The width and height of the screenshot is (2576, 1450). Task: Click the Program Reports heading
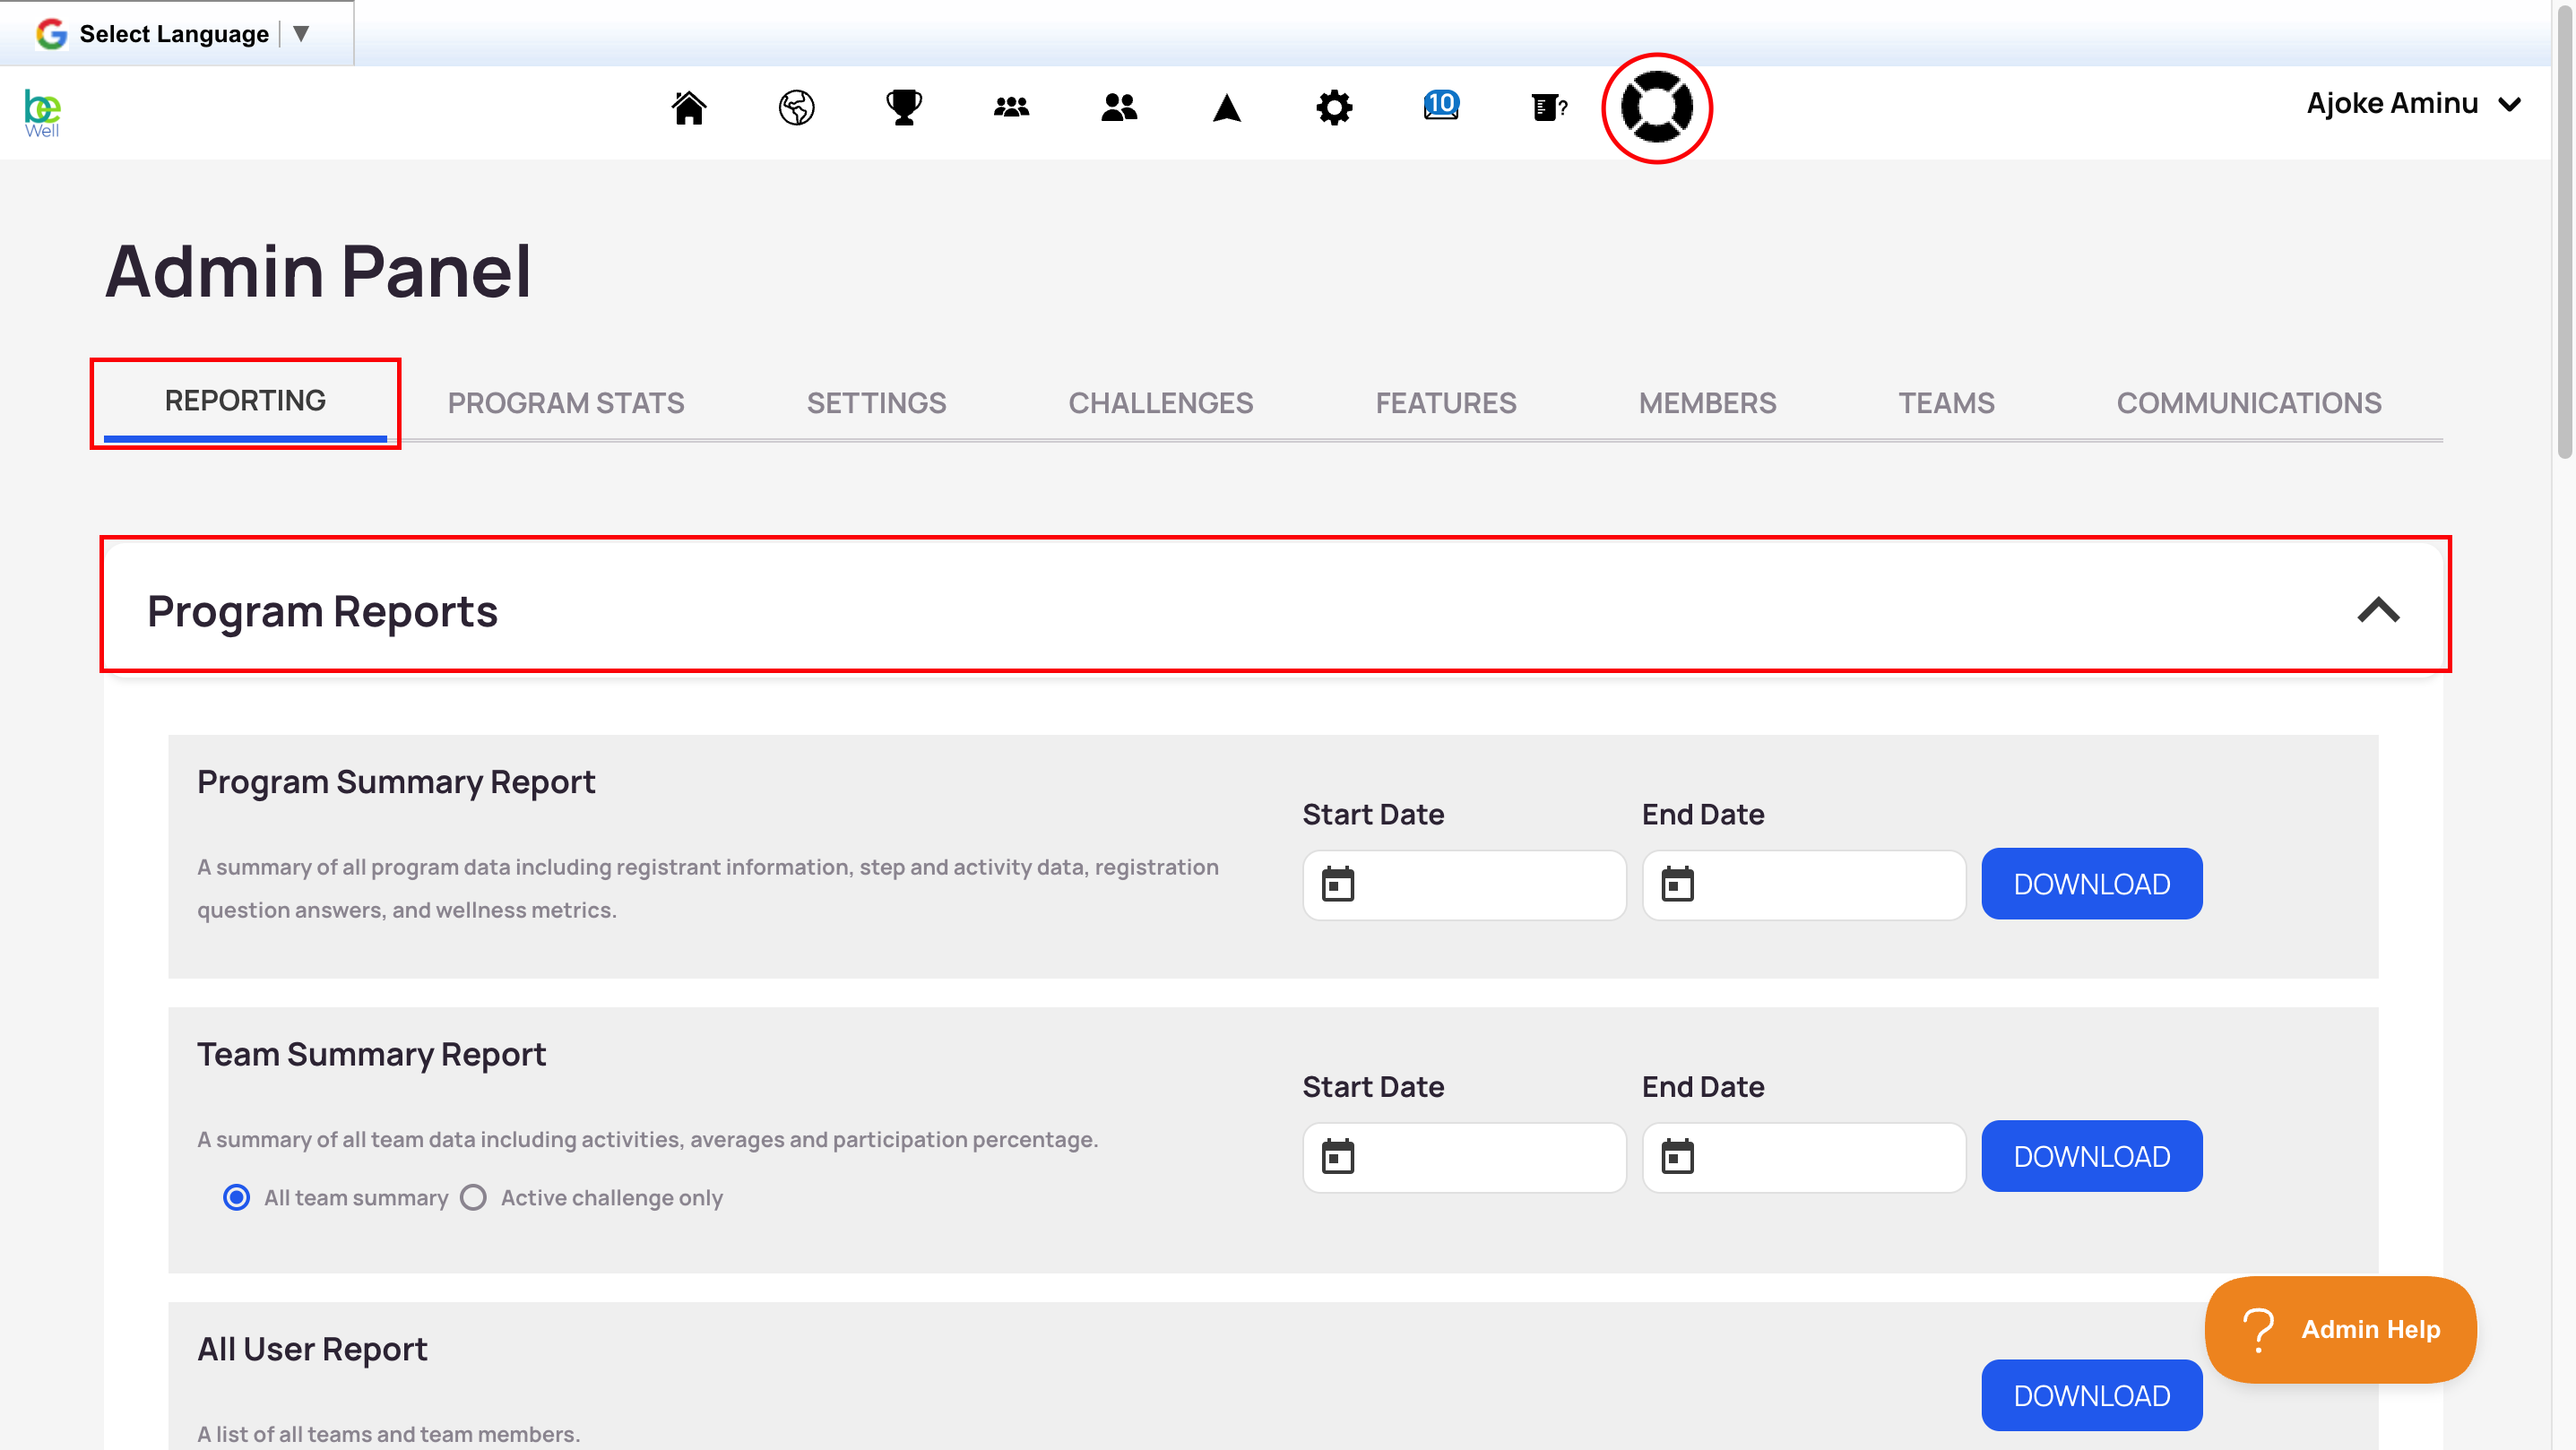(322, 611)
